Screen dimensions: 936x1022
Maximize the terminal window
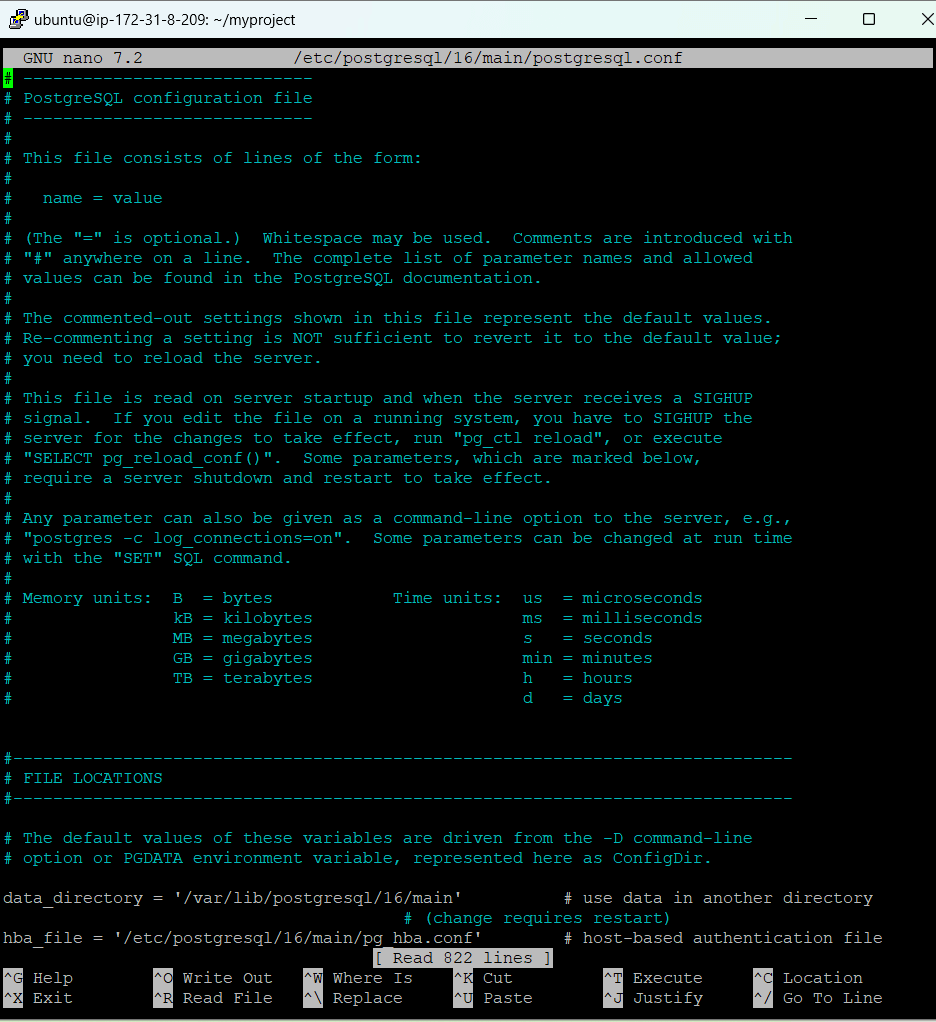point(869,19)
